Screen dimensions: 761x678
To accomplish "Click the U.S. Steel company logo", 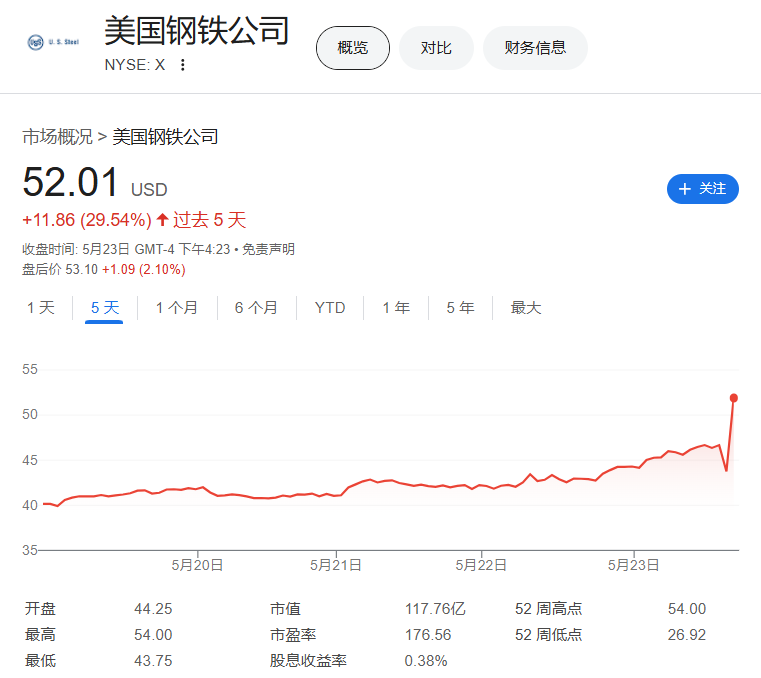I will pos(53,42).
